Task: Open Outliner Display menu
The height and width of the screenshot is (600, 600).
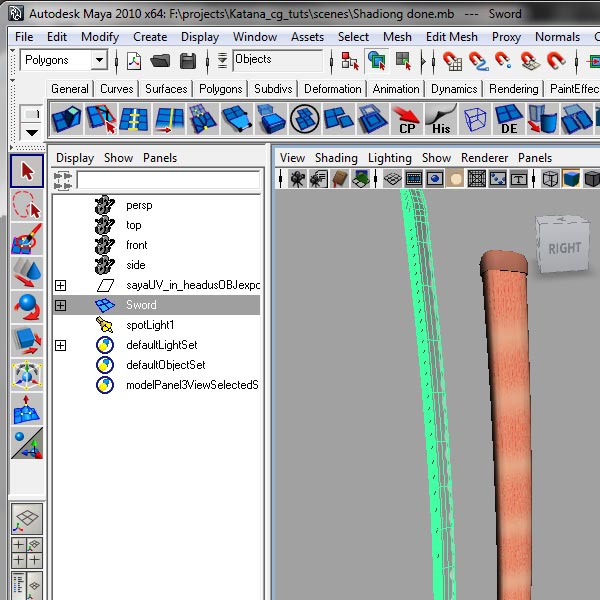Action: coord(75,158)
